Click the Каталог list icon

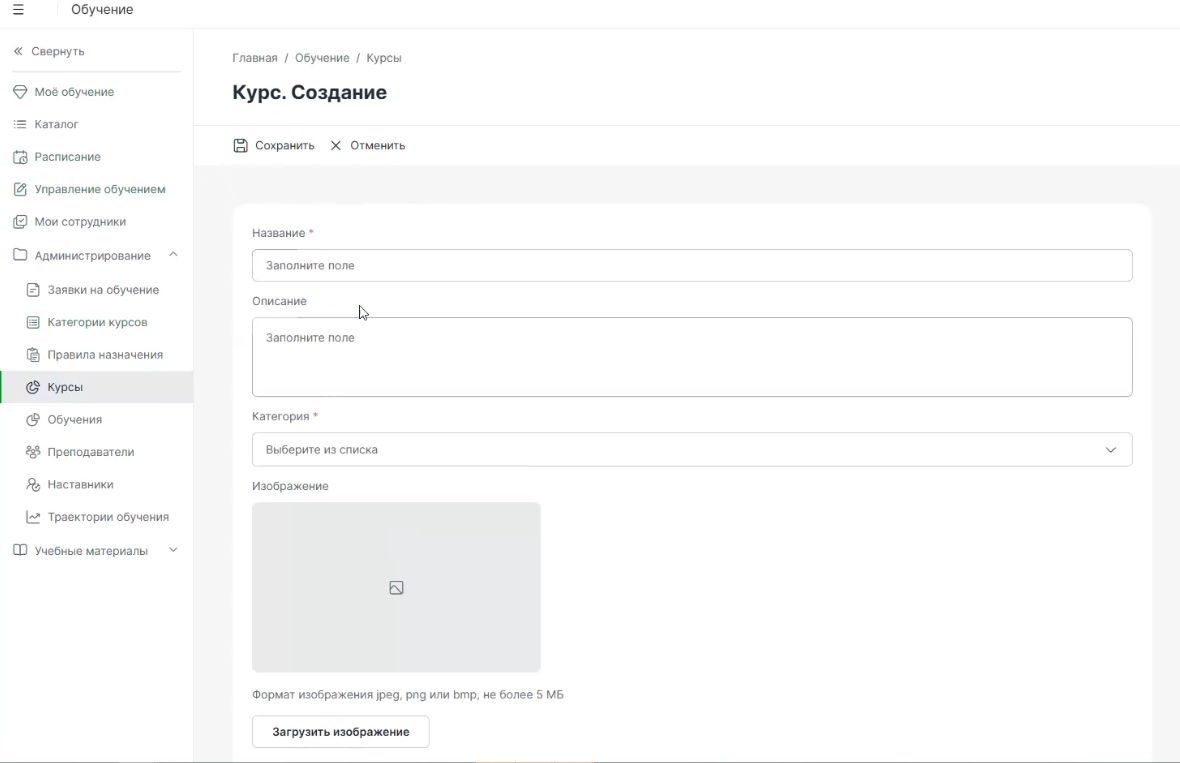click(x=20, y=125)
